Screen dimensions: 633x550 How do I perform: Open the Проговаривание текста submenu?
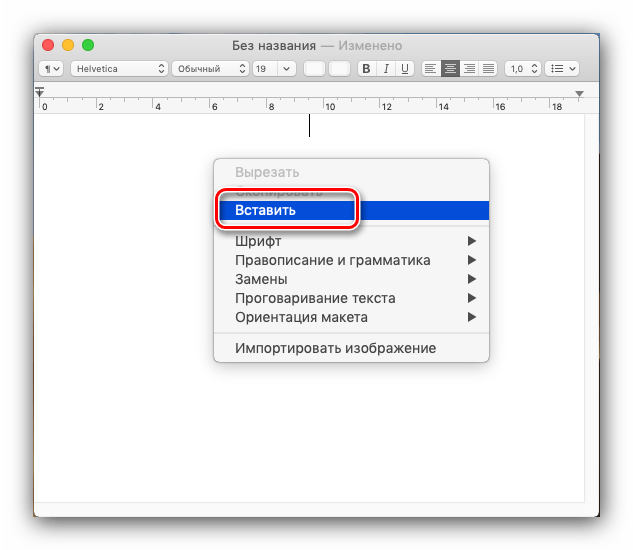351,298
